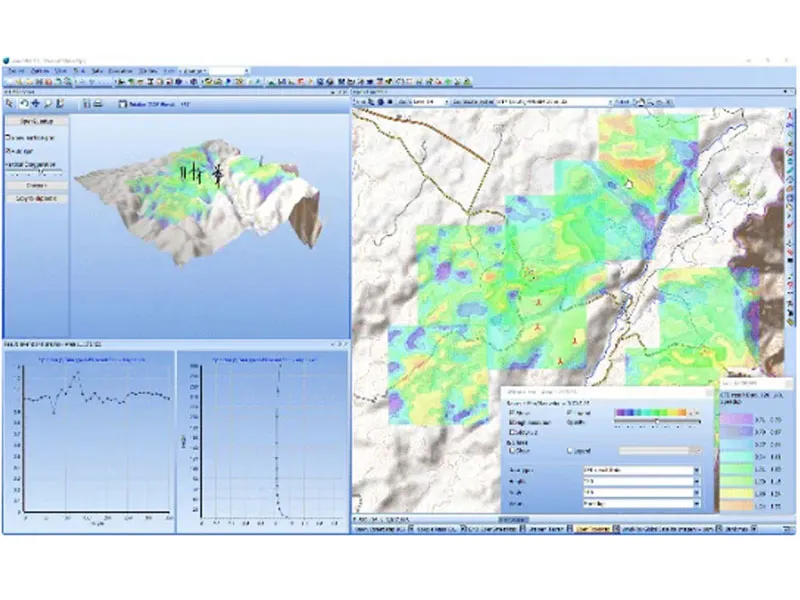The height and width of the screenshot is (600, 800).
Task: Click the printer icon in 3D view toolbar
Action: click(x=98, y=102)
